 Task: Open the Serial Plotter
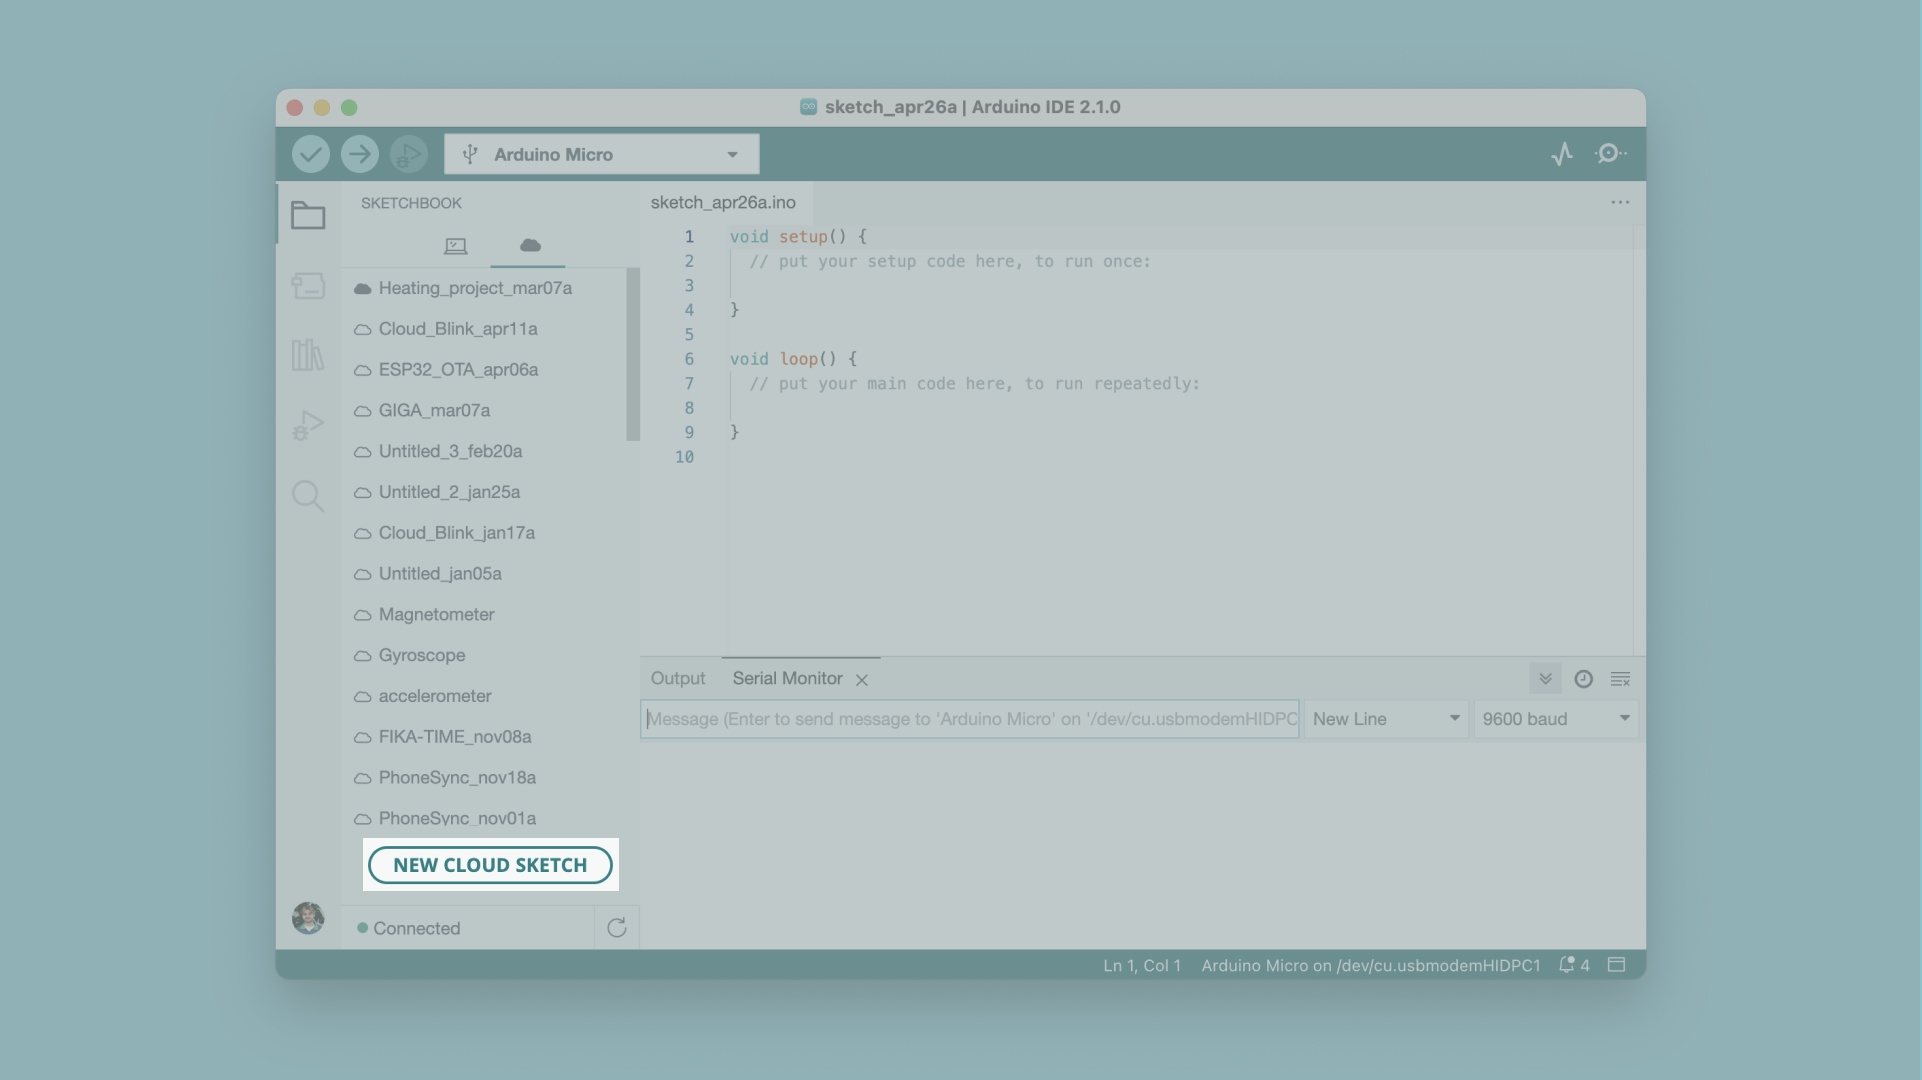click(x=1562, y=154)
